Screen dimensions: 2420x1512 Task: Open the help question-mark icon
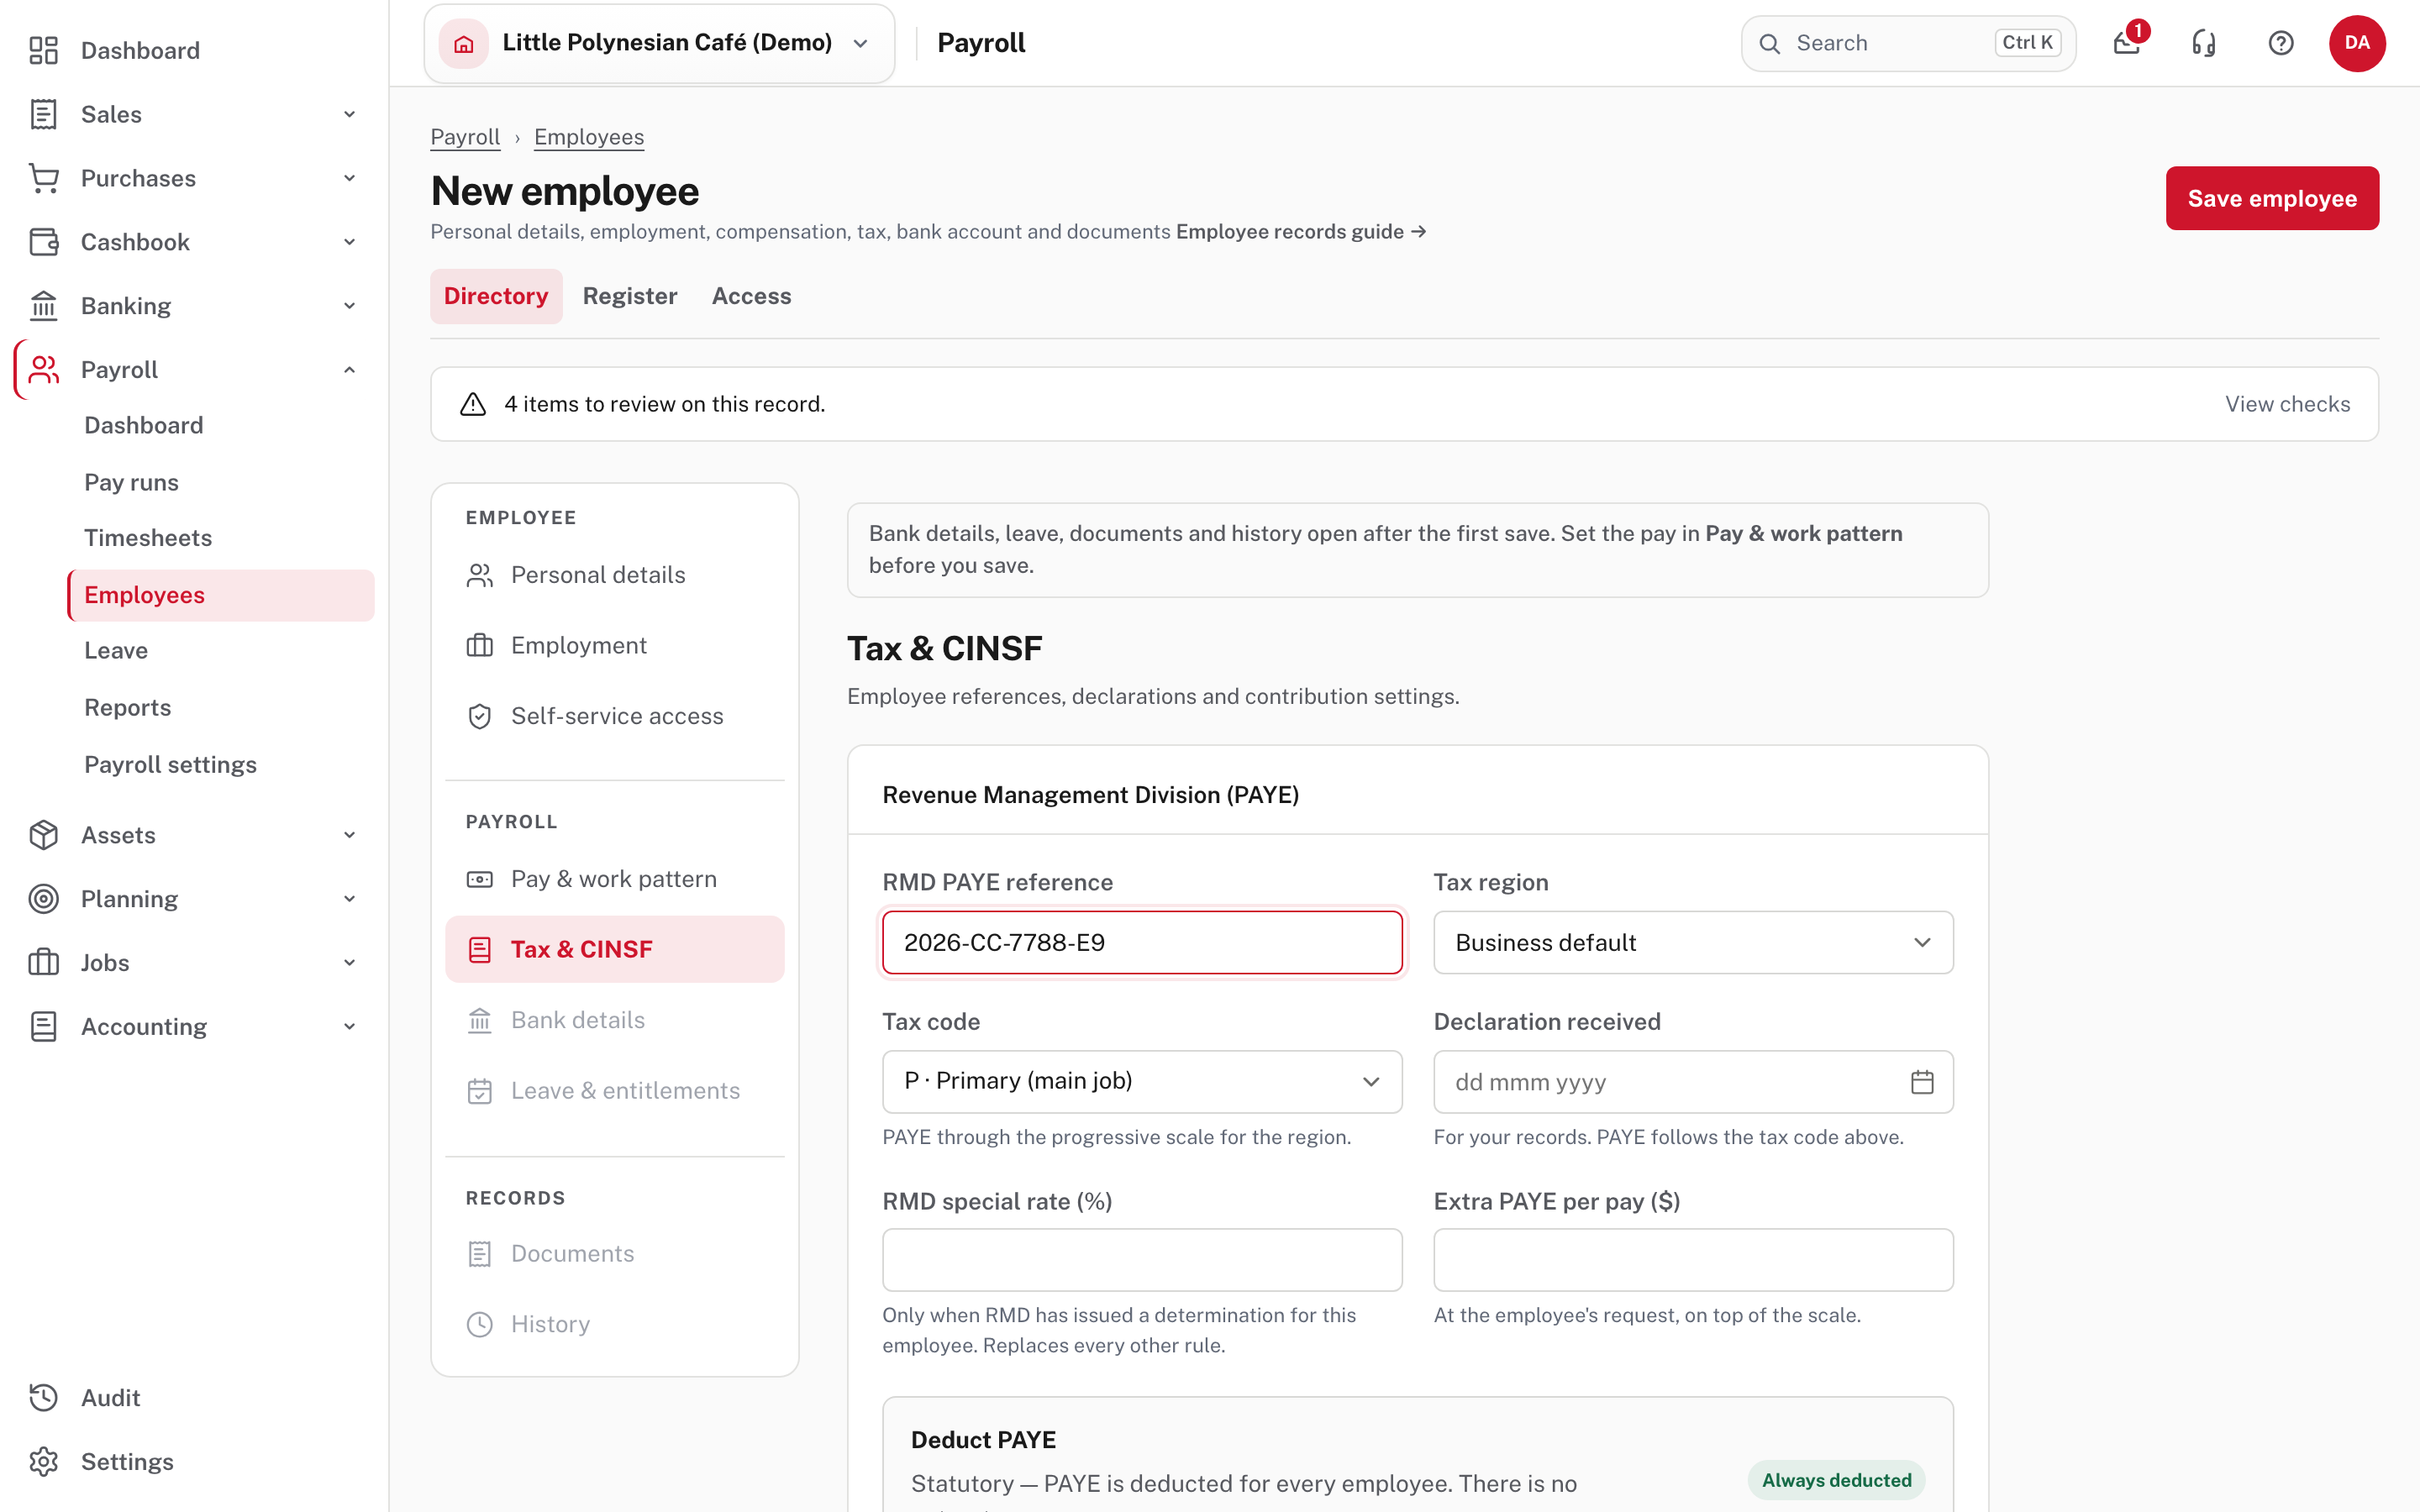[x=2281, y=43]
